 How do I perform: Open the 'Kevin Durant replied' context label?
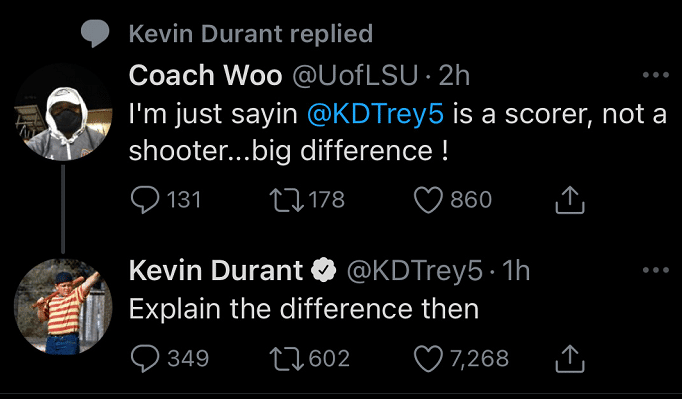tap(251, 34)
